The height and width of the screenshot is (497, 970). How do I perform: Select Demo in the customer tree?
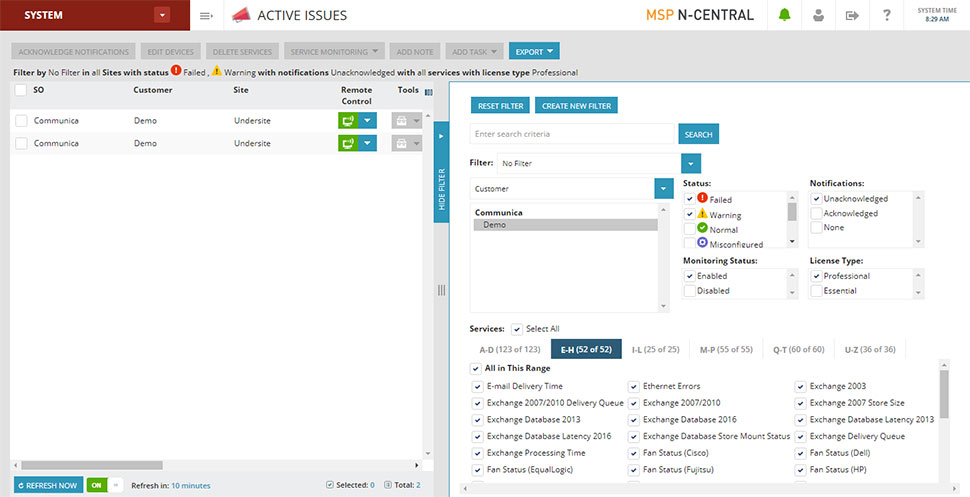[565, 225]
